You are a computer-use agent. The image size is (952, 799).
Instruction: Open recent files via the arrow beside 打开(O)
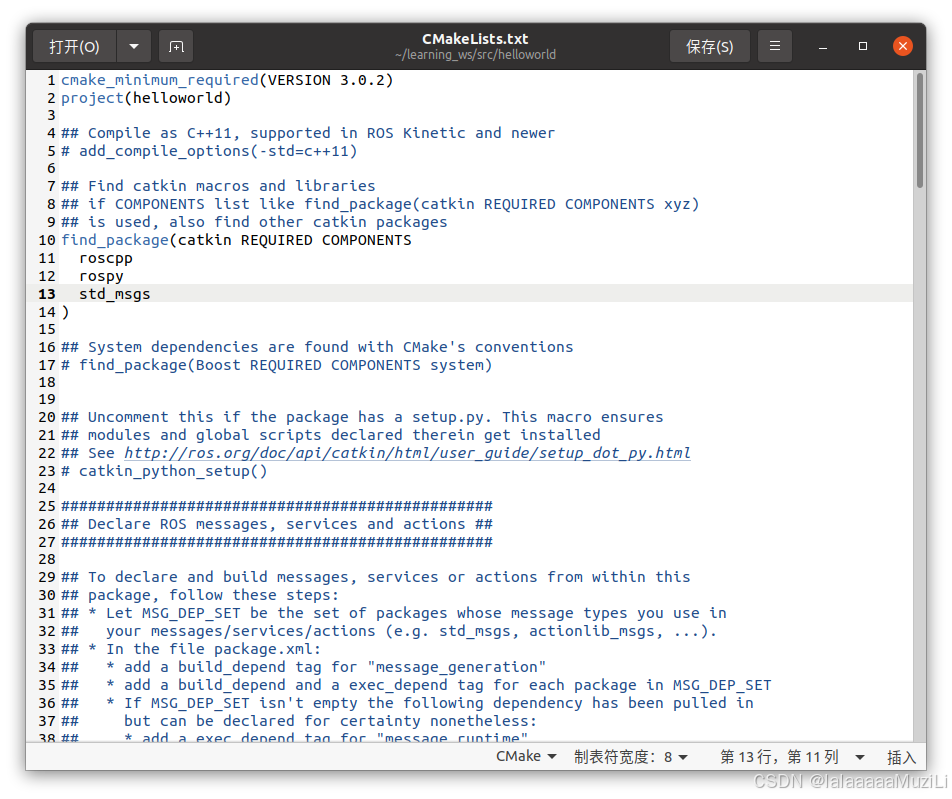coord(135,46)
